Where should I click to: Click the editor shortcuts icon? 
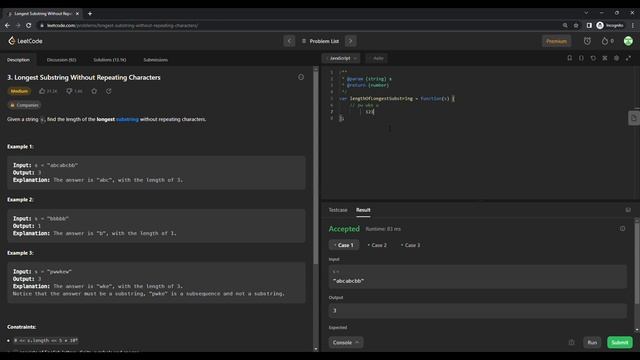coord(605,58)
